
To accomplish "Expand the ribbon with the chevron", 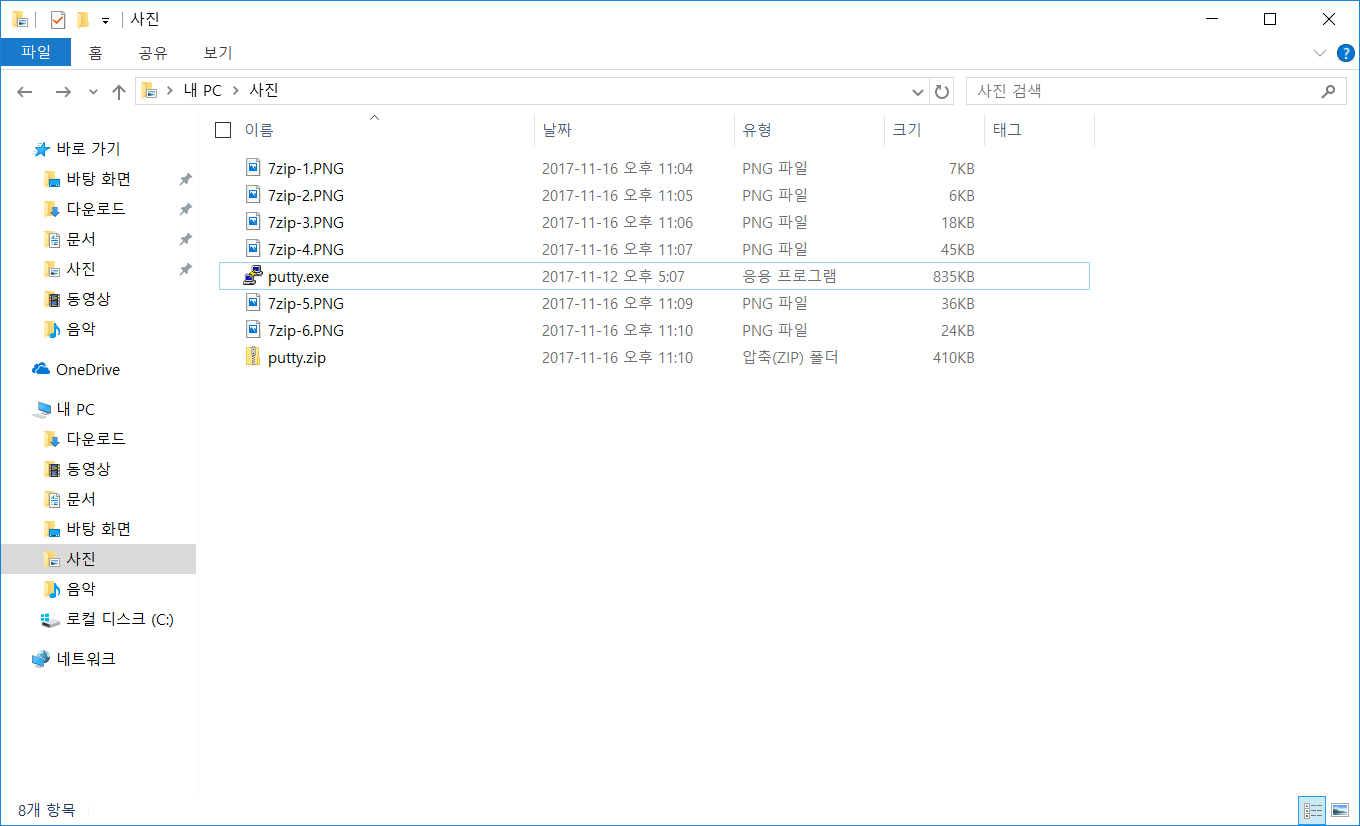I will [x=1319, y=52].
